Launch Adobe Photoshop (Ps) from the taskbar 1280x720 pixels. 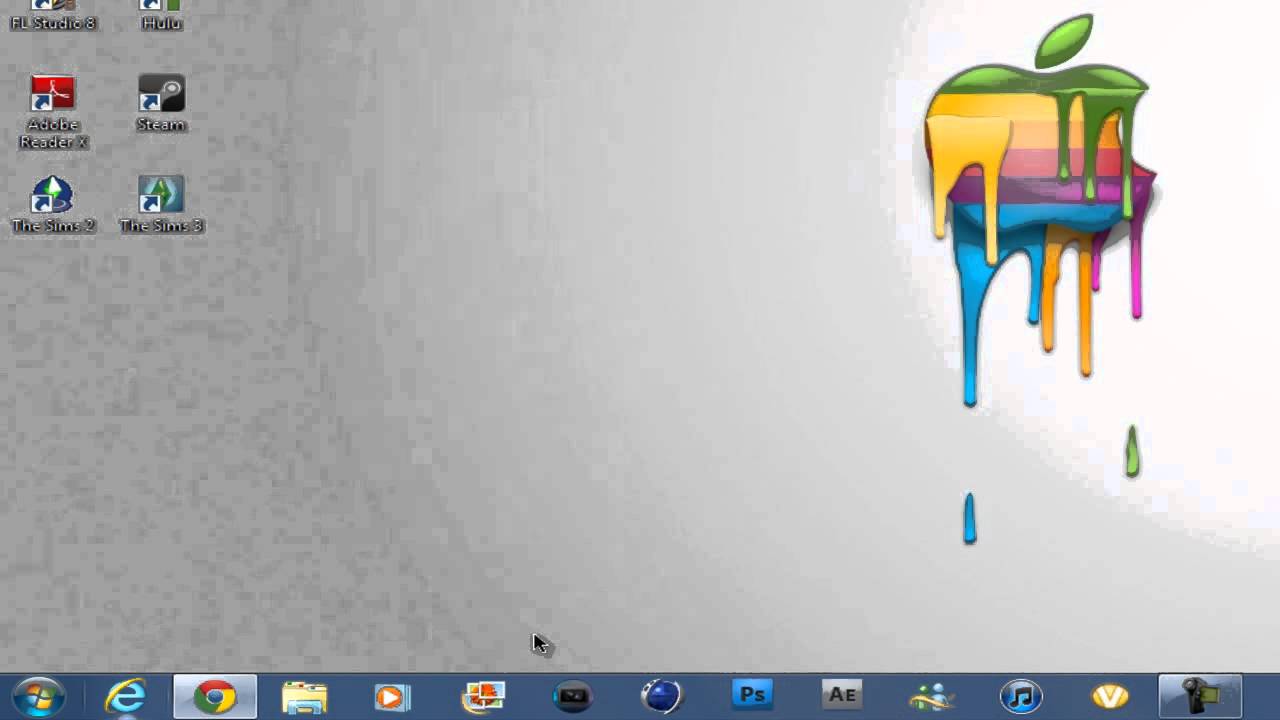pos(752,695)
